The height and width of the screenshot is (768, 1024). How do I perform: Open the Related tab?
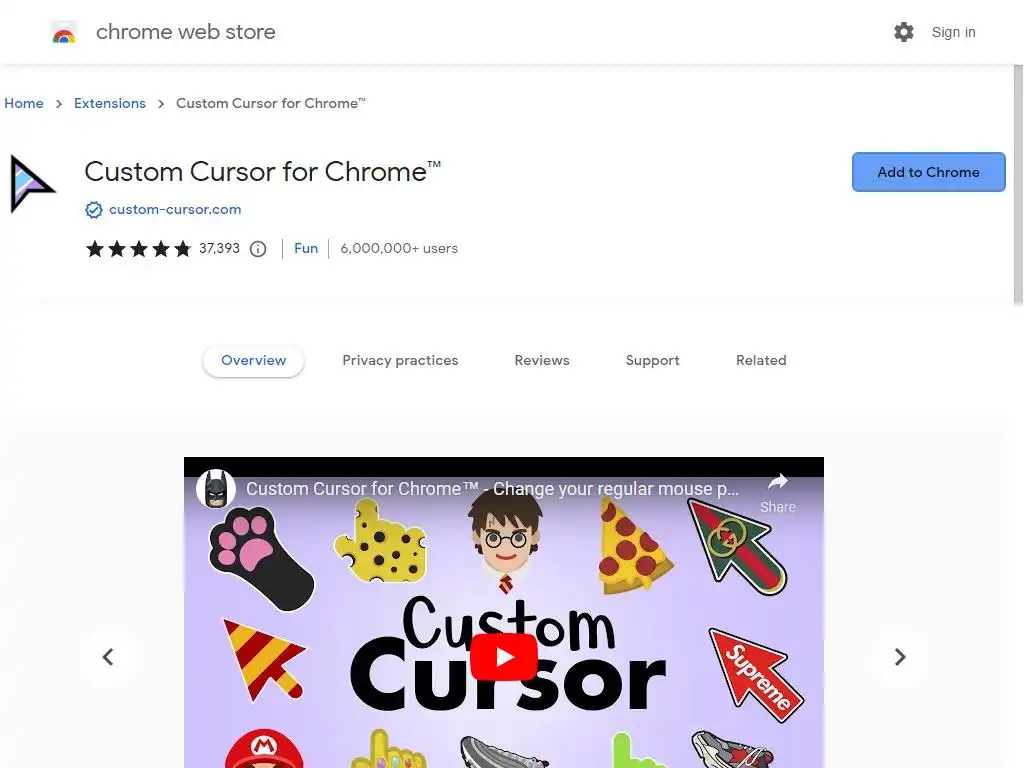tap(761, 360)
